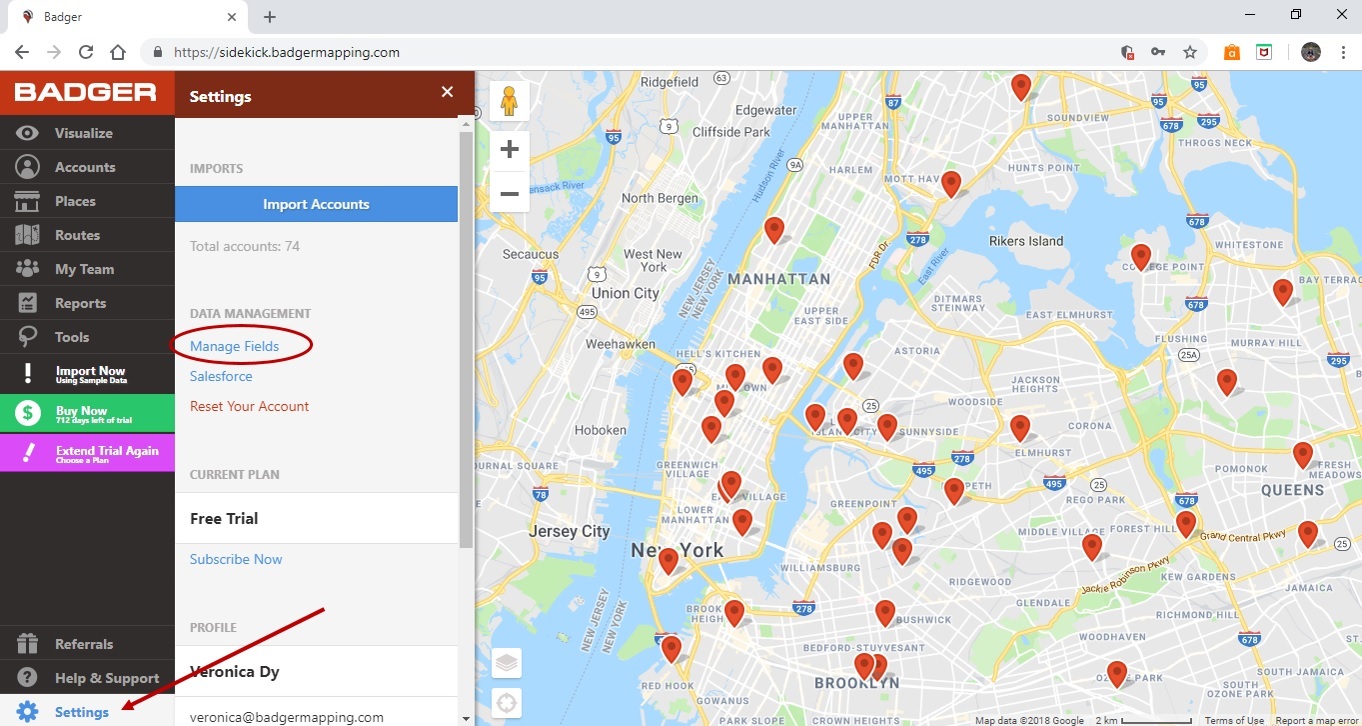The width and height of the screenshot is (1362, 726).
Task: Click the Veronica Dy profile name
Action: click(x=234, y=671)
